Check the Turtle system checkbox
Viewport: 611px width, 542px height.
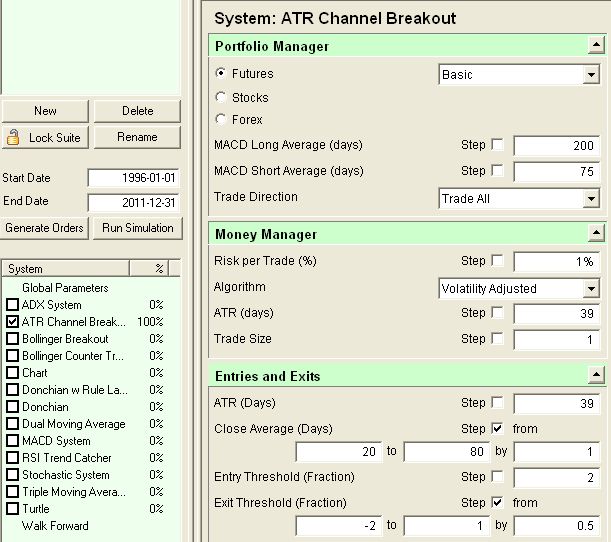click(x=12, y=508)
